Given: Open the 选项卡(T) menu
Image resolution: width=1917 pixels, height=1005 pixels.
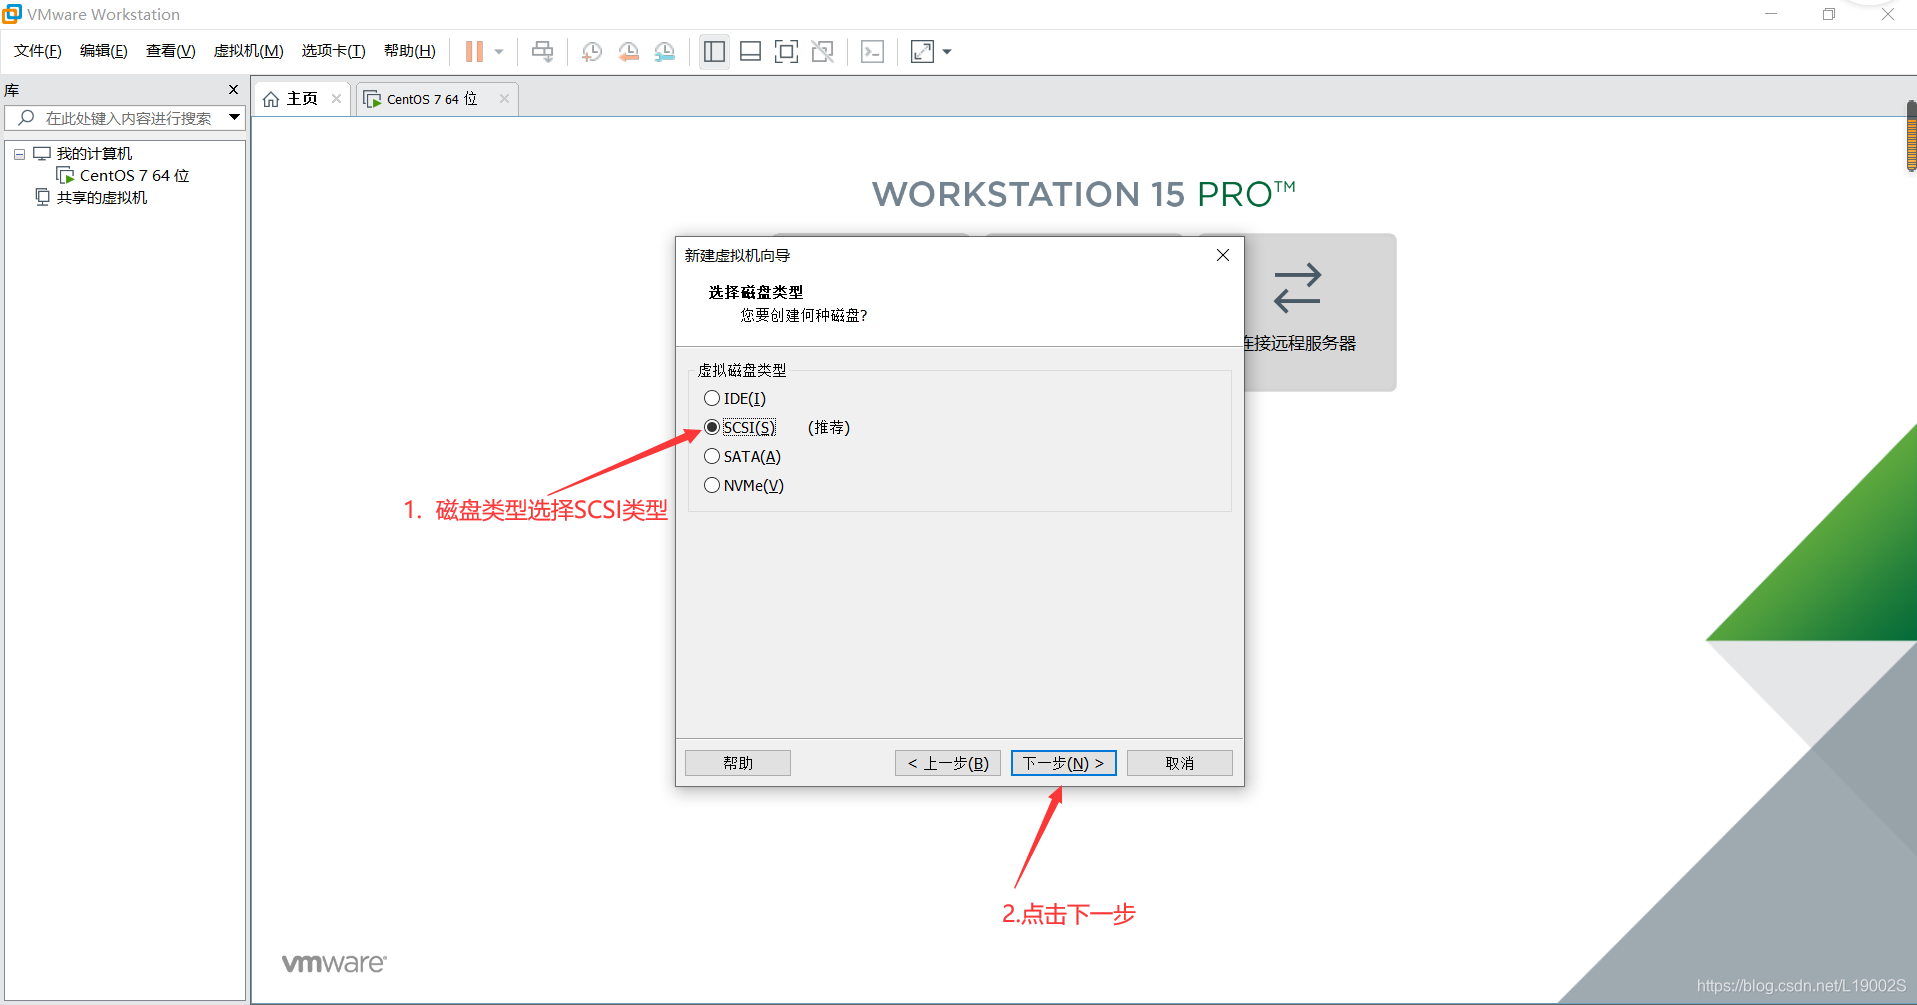Looking at the screenshot, I should pyautogui.click(x=334, y=51).
